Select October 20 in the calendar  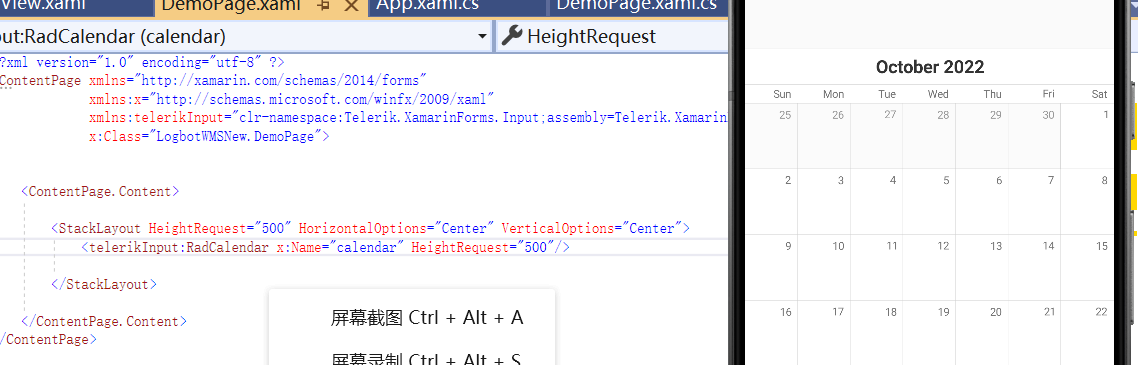tap(982, 332)
